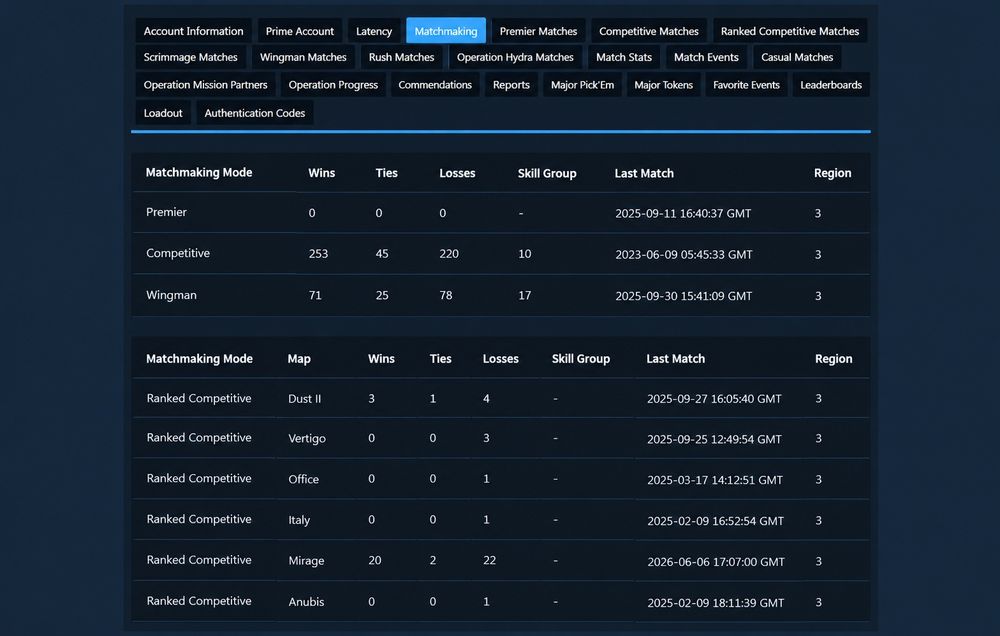The width and height of the screenshot is (1000, 636).
Task: Open Operation Mission Partners tab
Action: pos(205,84)
